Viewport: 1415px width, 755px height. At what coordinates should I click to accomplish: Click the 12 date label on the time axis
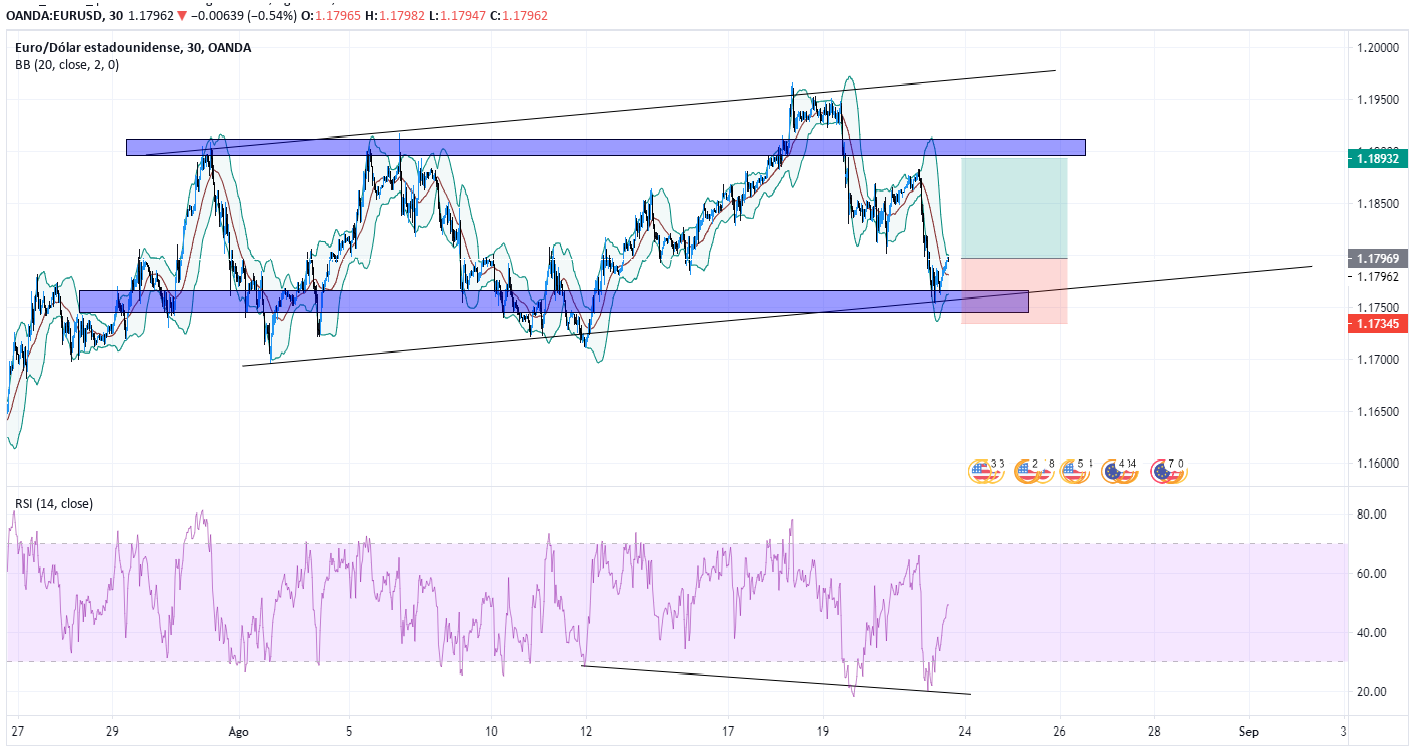click(586, 730)
